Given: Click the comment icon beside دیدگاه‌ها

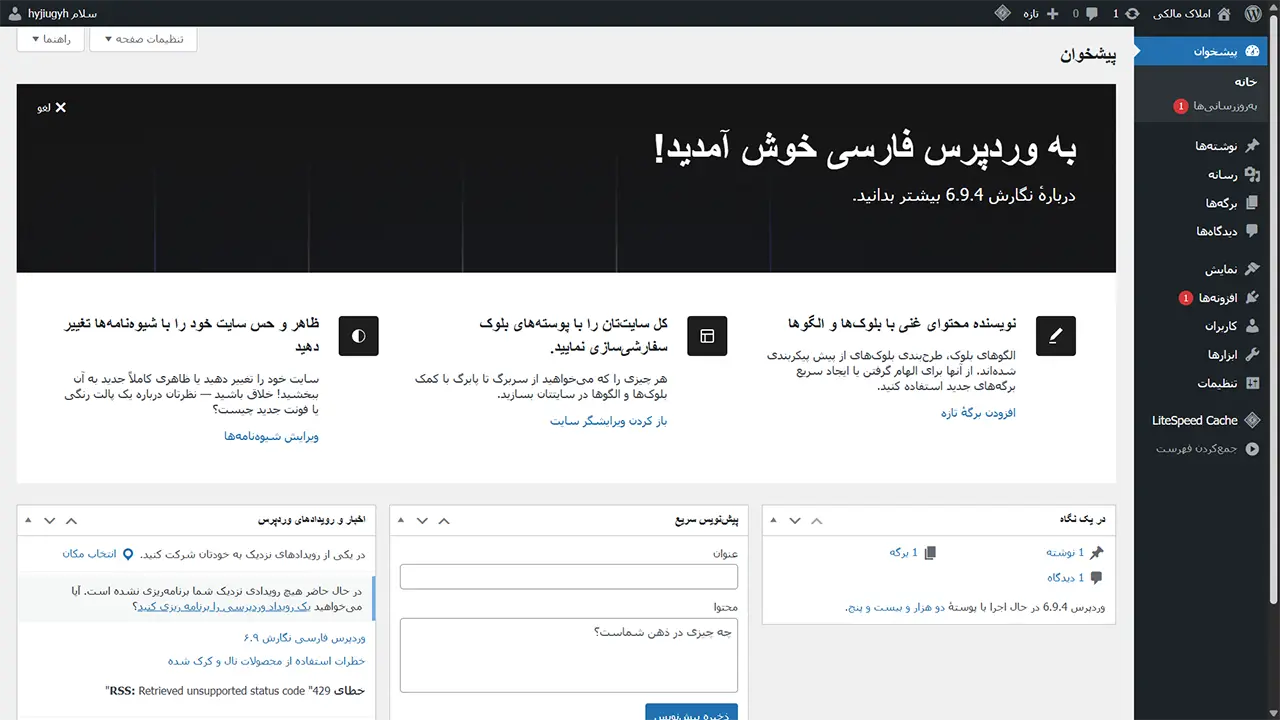Looking at the screenshot, I should [1252, 231].
